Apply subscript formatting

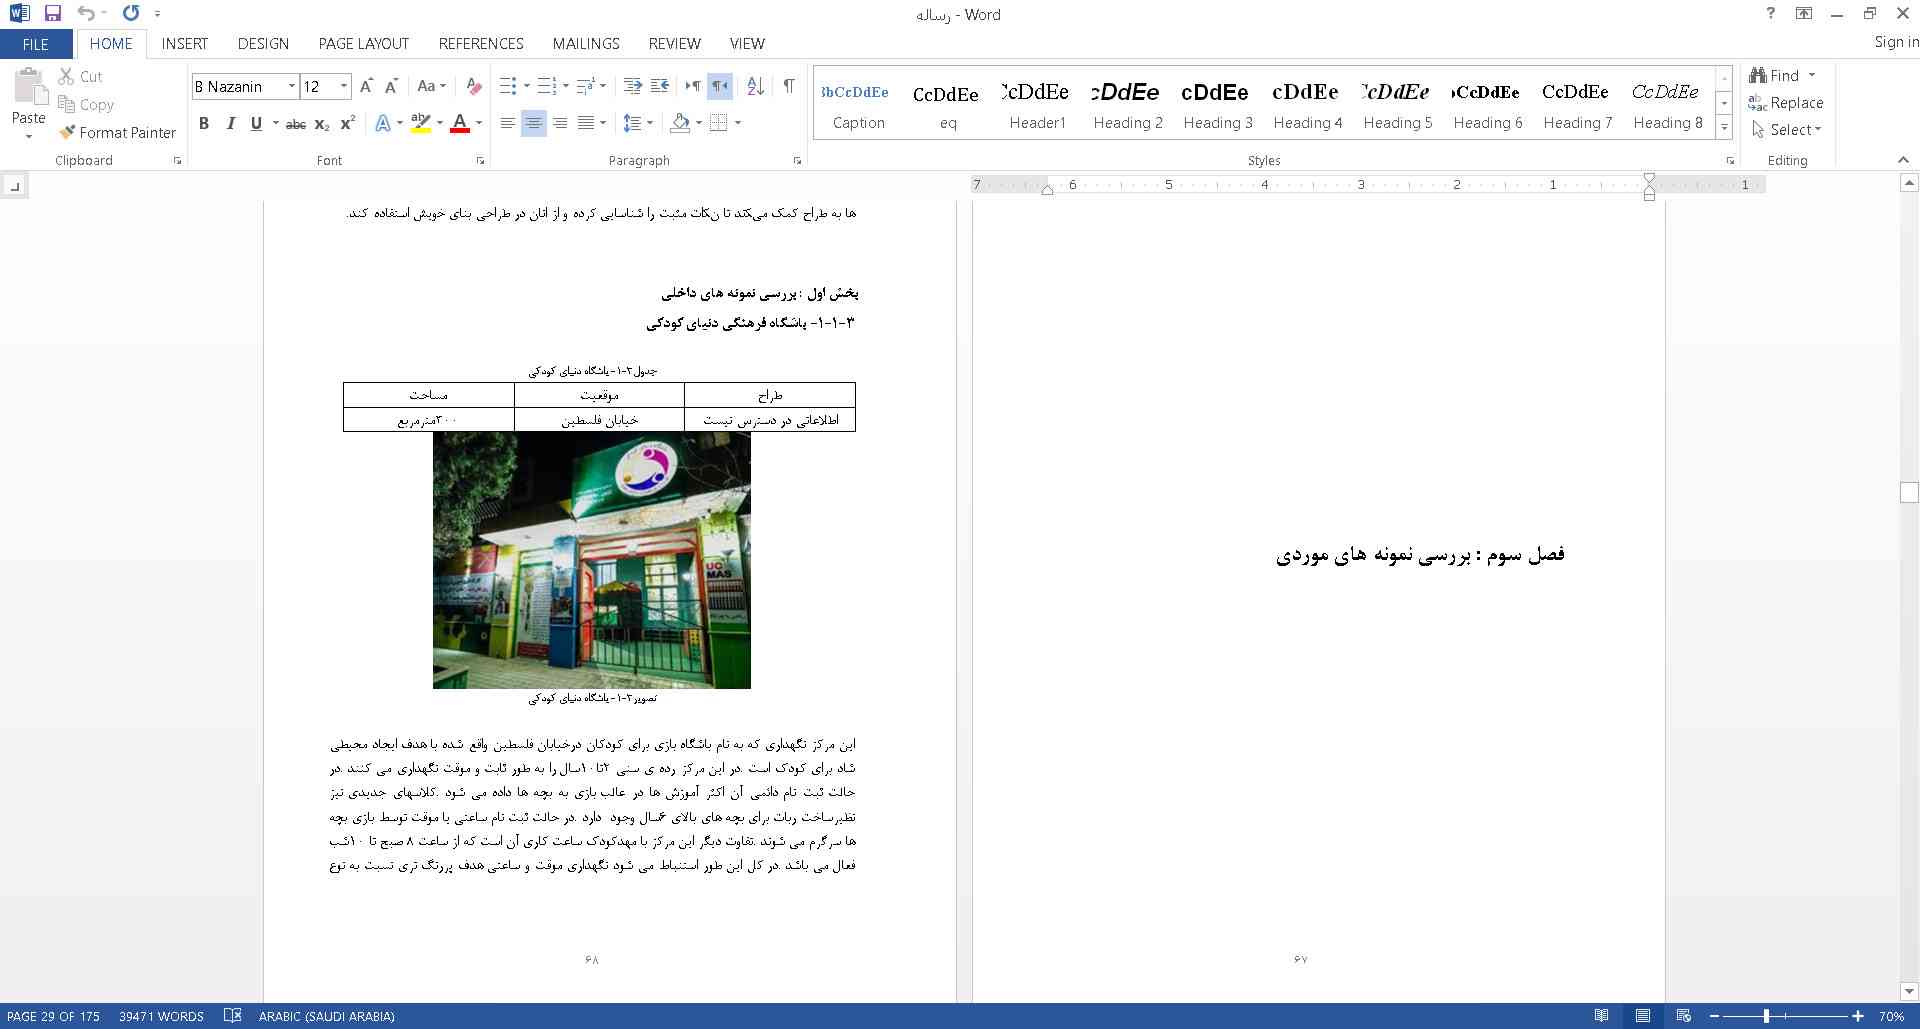[x=321, y=123]
